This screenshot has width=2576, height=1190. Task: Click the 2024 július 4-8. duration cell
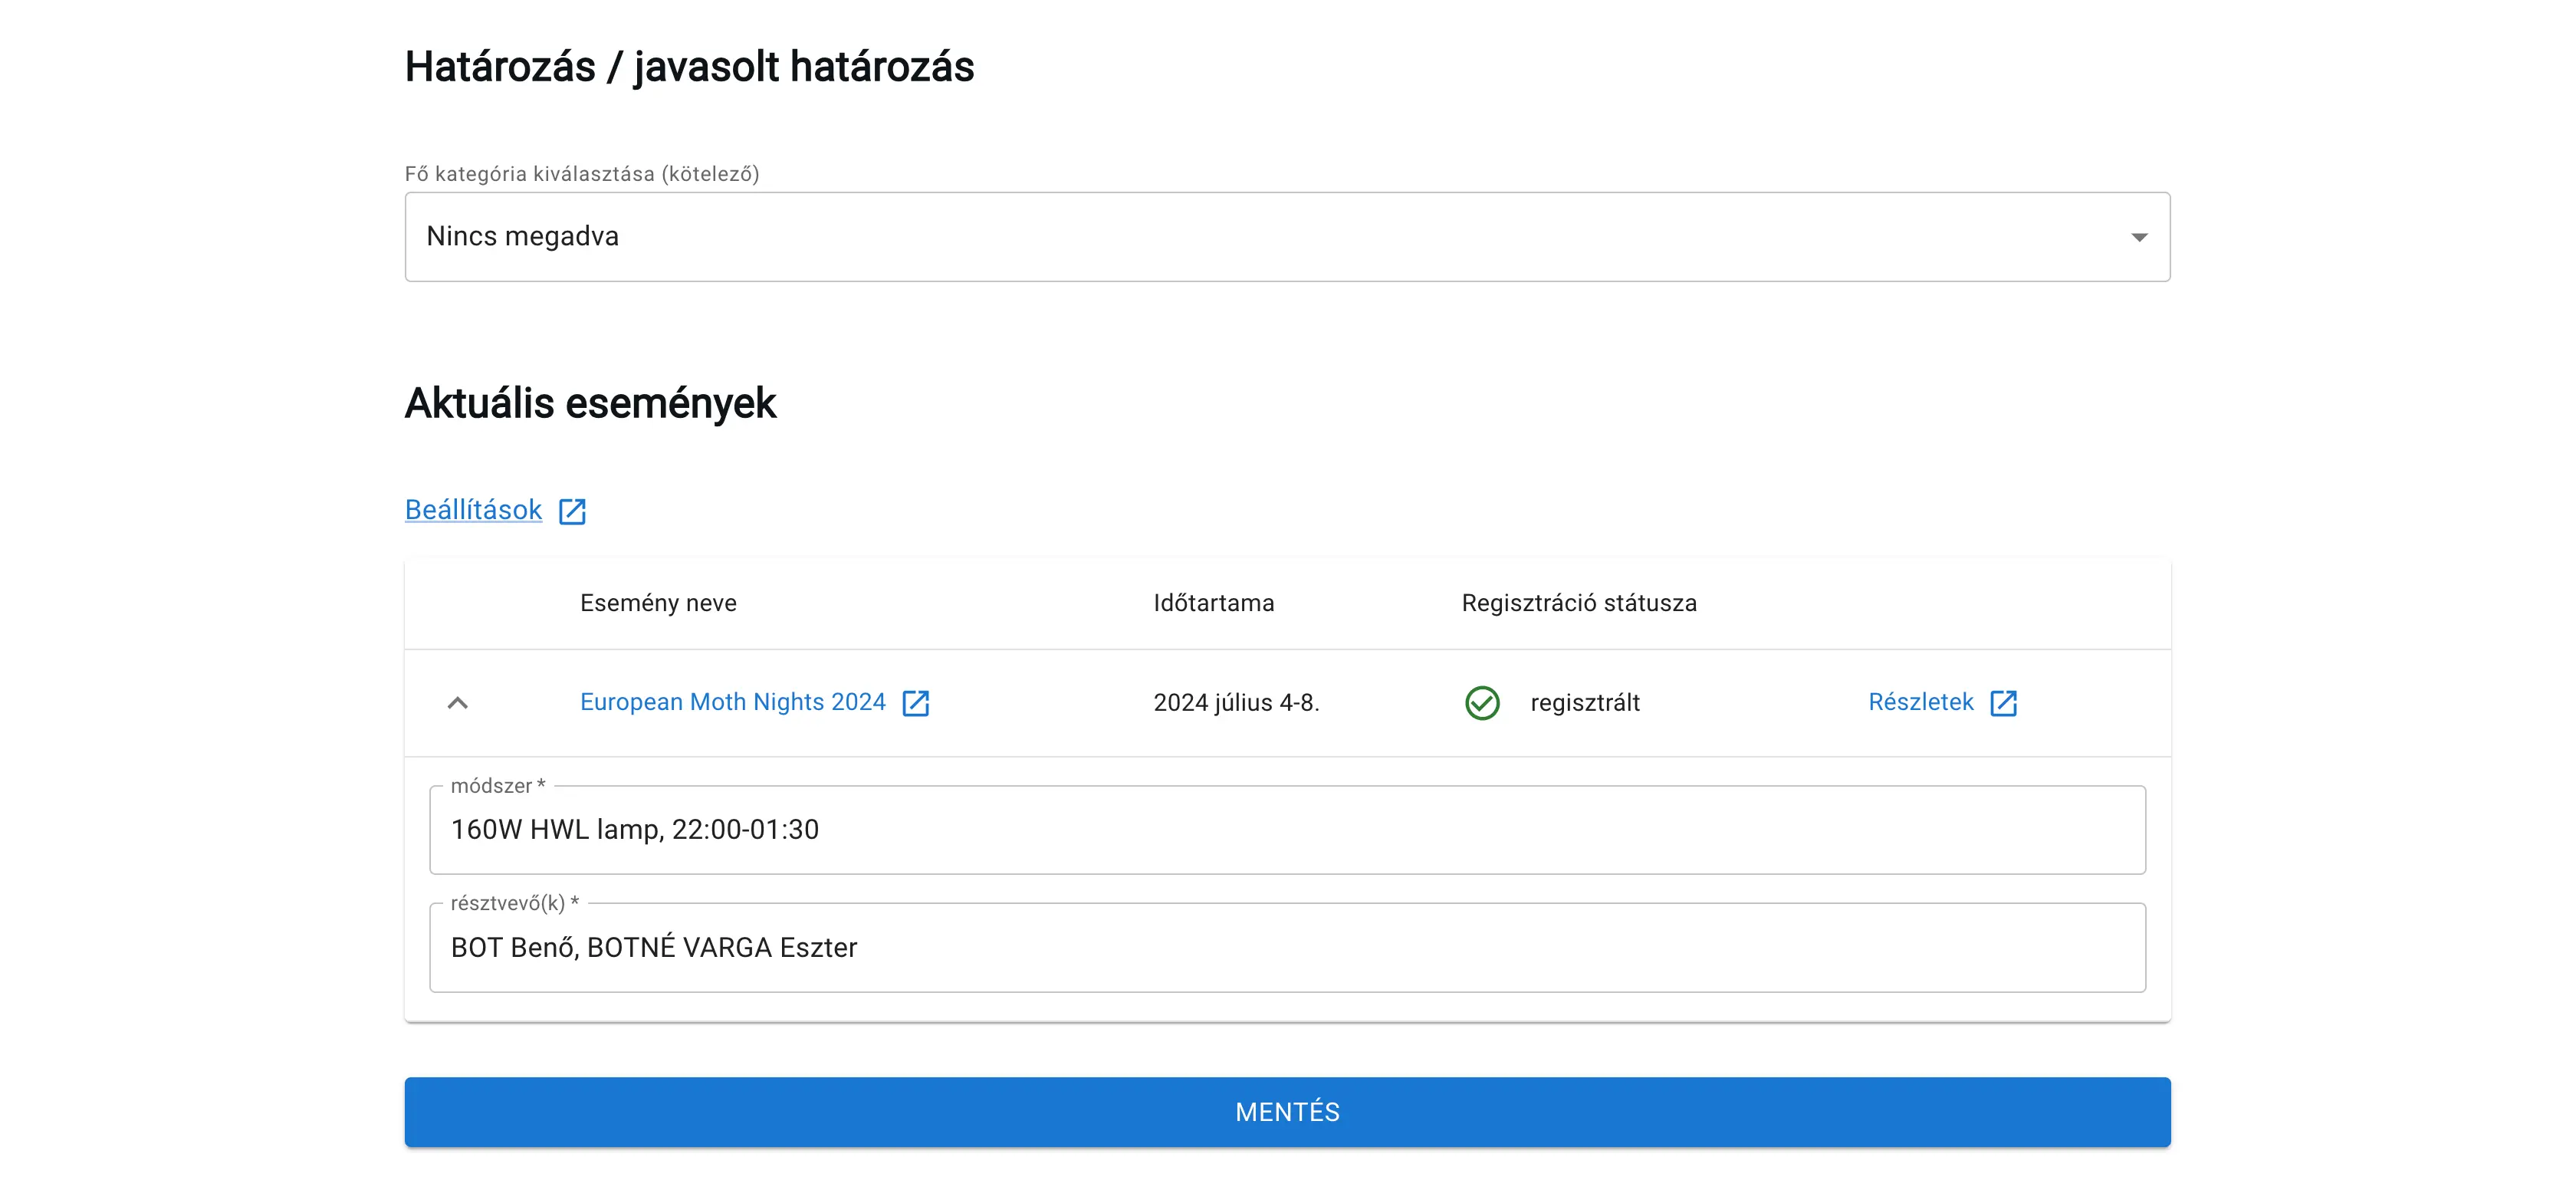coord(1237,702)
